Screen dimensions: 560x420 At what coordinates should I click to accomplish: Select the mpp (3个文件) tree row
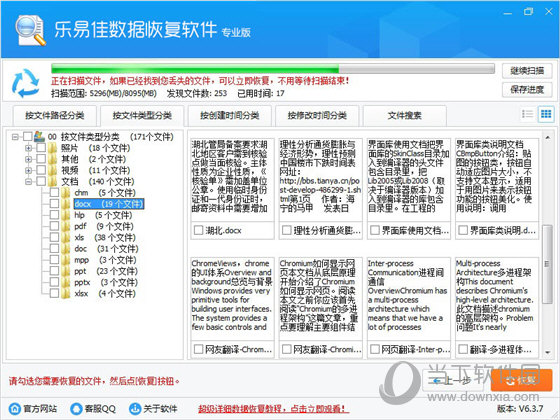(x=105, y=260)
